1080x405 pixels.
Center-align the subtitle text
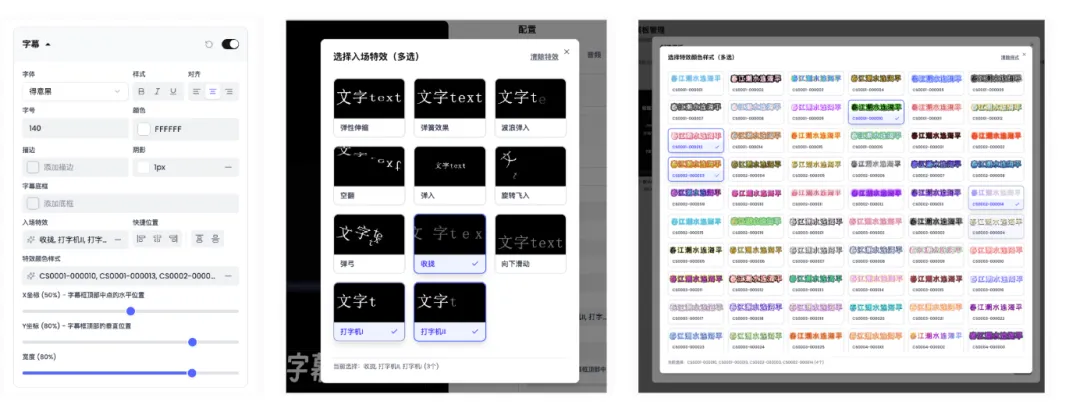213,92
